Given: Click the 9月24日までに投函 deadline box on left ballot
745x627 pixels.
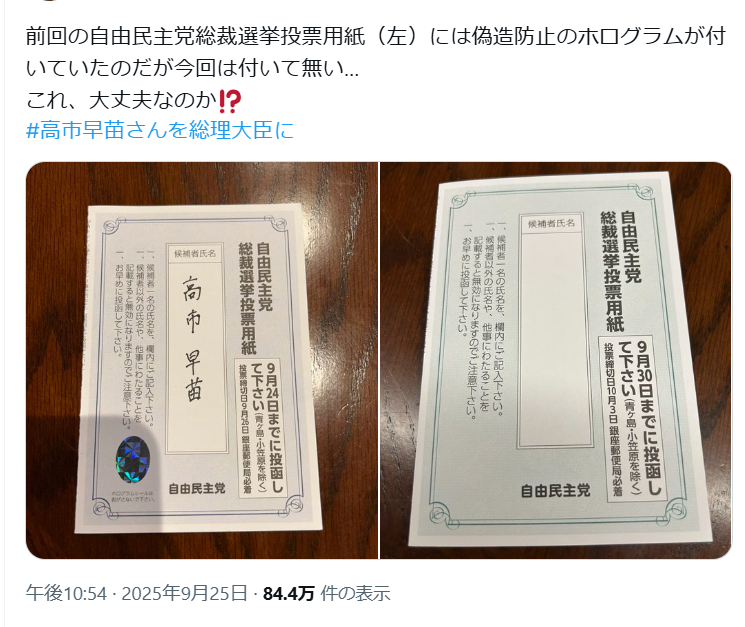Looking at the screenshot, I should pyautogui.click(x=261, y=428).
